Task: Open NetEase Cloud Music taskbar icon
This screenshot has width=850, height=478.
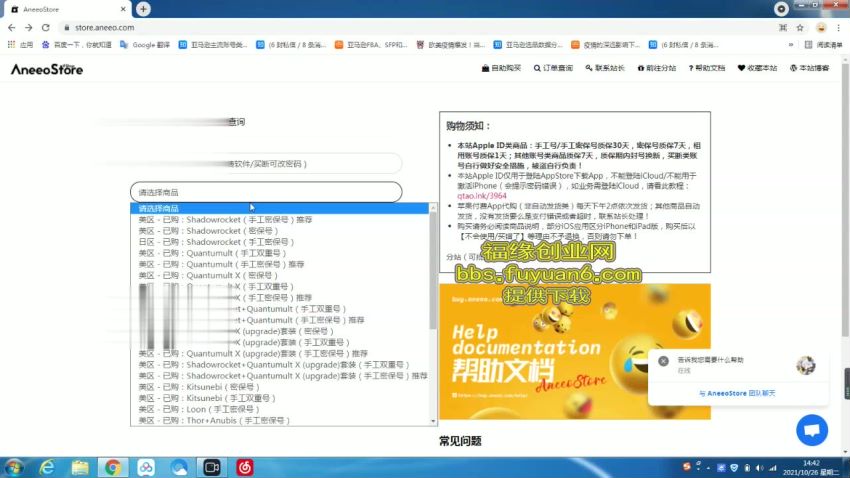Action: [245, 467]
